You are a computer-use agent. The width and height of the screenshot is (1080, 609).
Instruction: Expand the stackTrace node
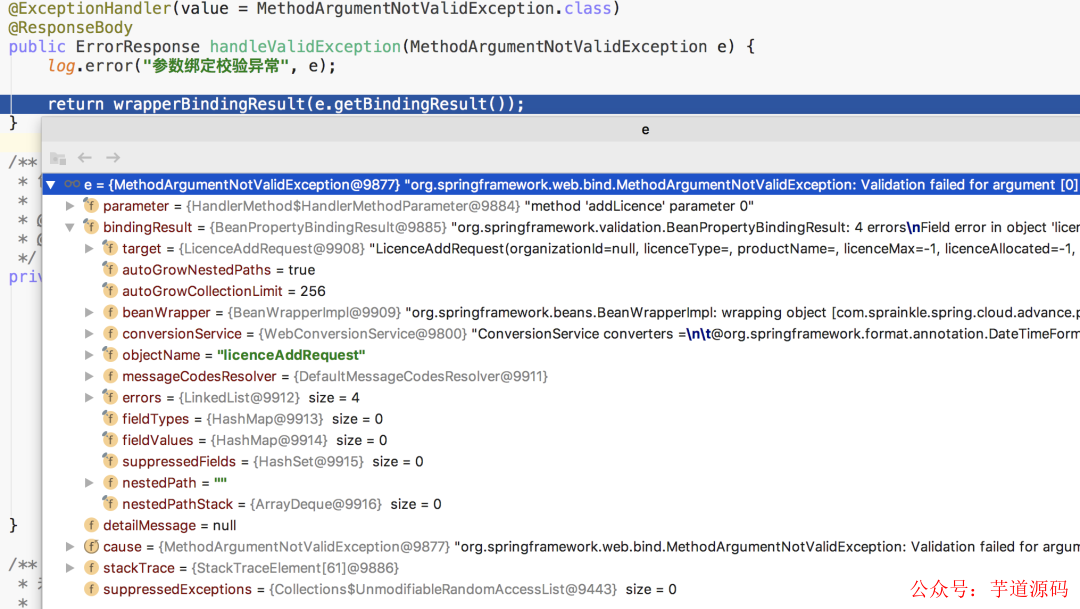(x=70, y=568)
